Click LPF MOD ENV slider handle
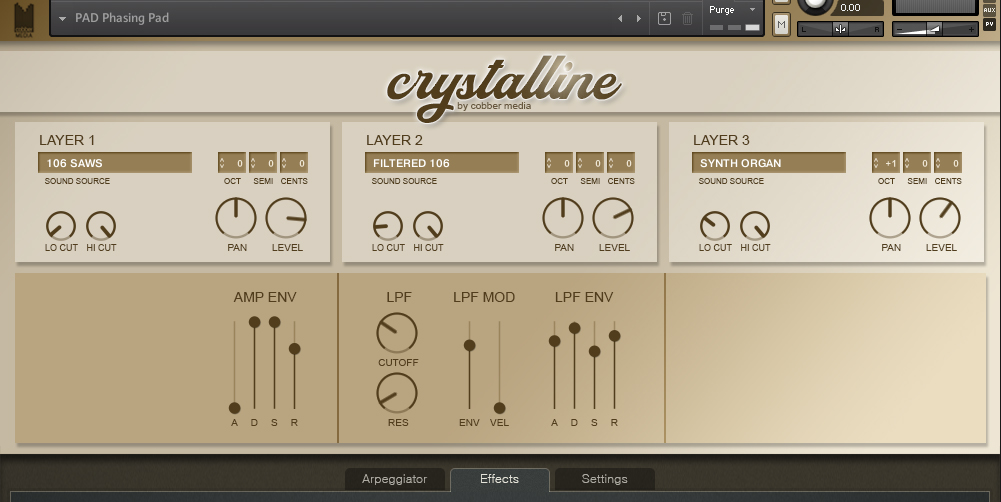This screenshot has height=502, width=1001. coord(469,346)
